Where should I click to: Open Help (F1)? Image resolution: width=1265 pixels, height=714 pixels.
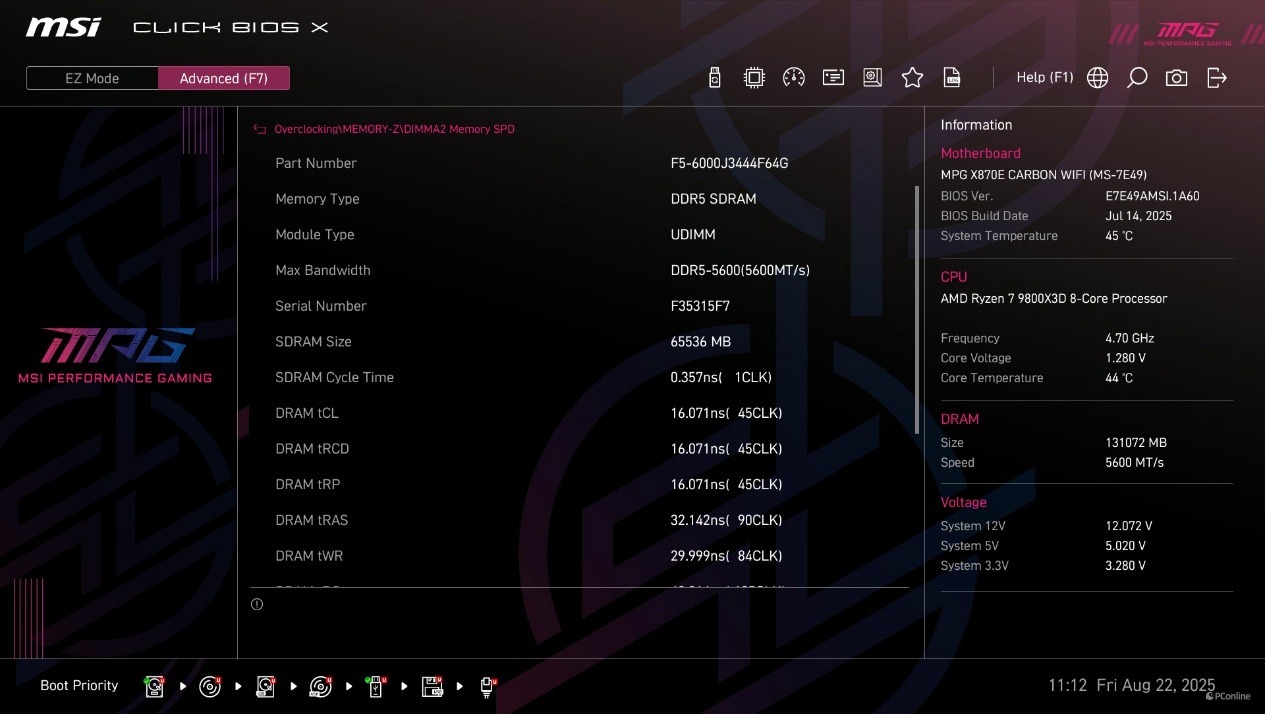tap(1044, 77)
